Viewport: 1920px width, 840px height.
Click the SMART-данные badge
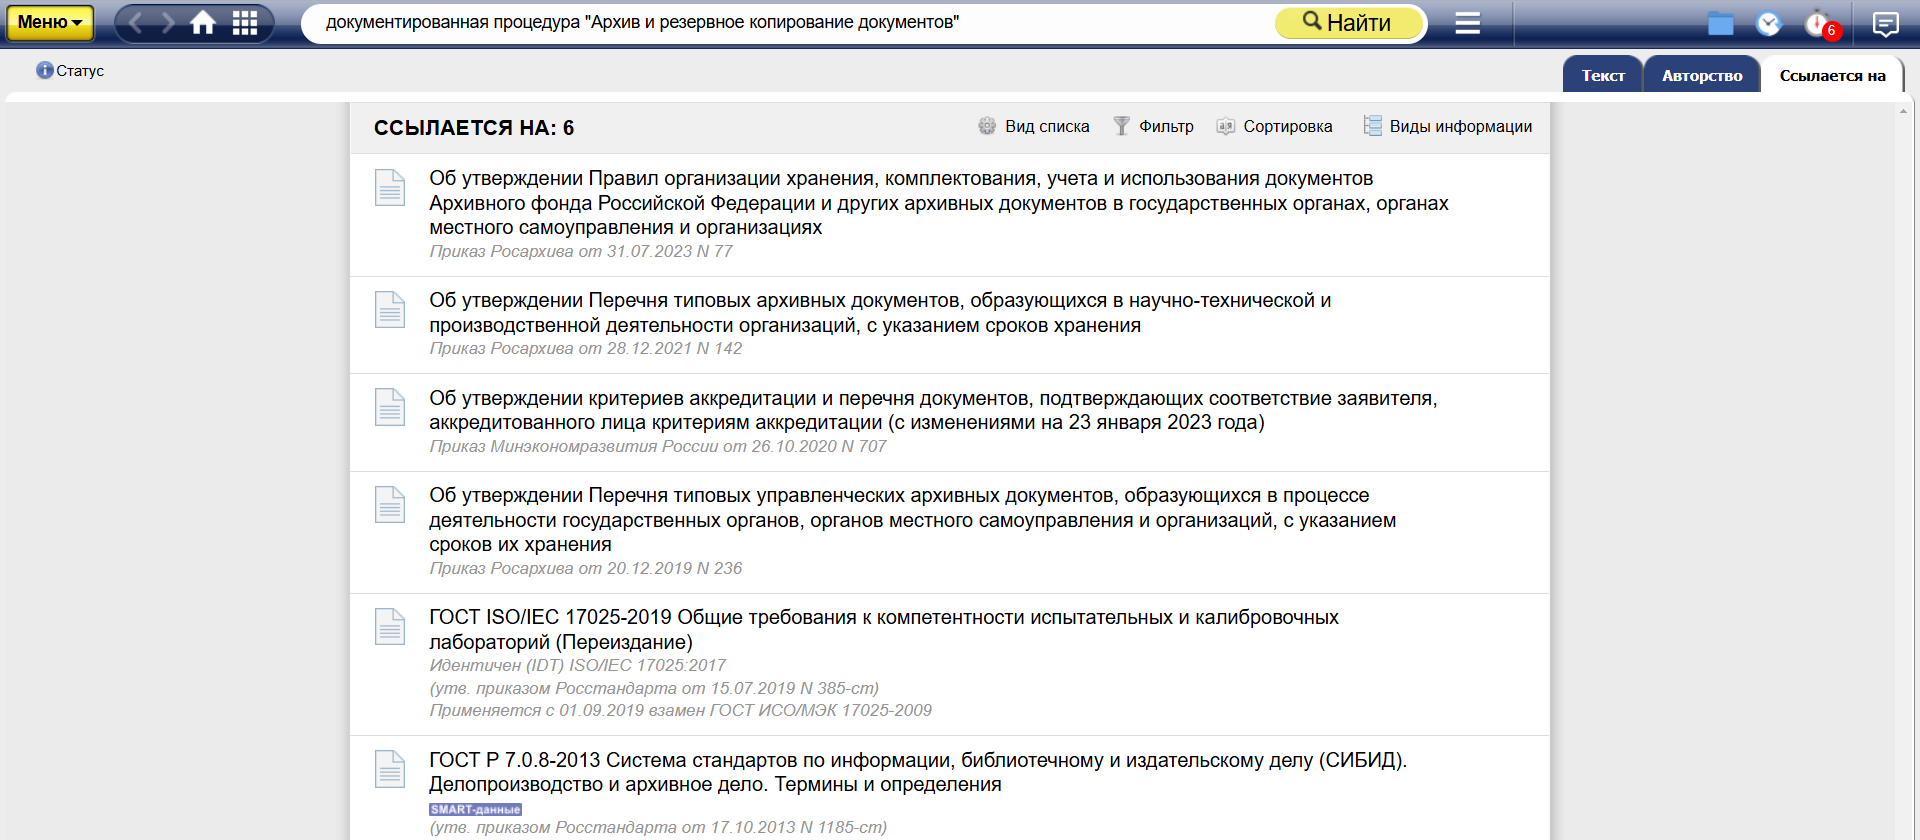tap(475, 810)
